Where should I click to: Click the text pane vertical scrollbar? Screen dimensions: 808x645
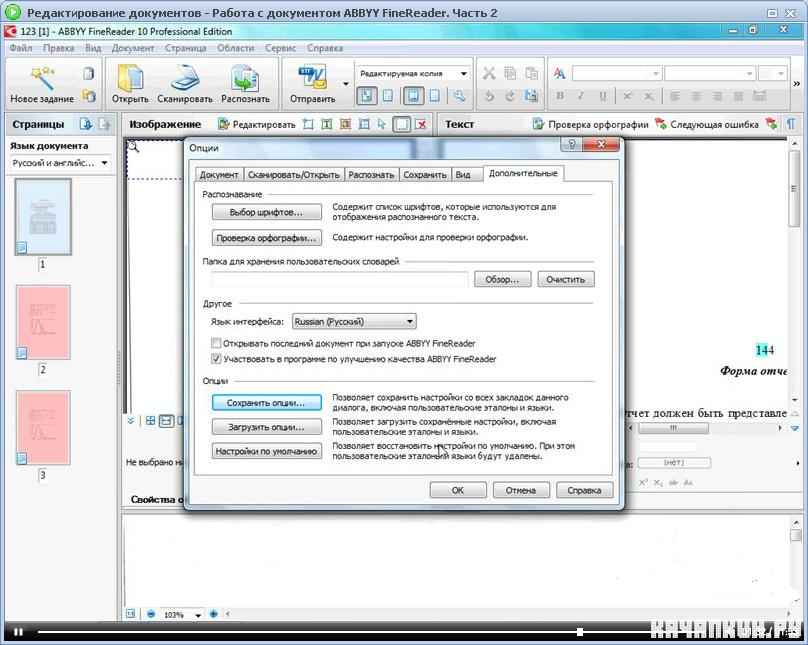pos(795,191)
